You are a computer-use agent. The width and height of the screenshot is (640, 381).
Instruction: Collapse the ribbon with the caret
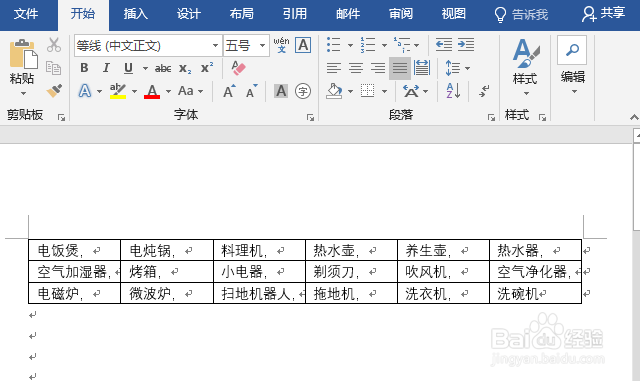(x=634, y=117)
